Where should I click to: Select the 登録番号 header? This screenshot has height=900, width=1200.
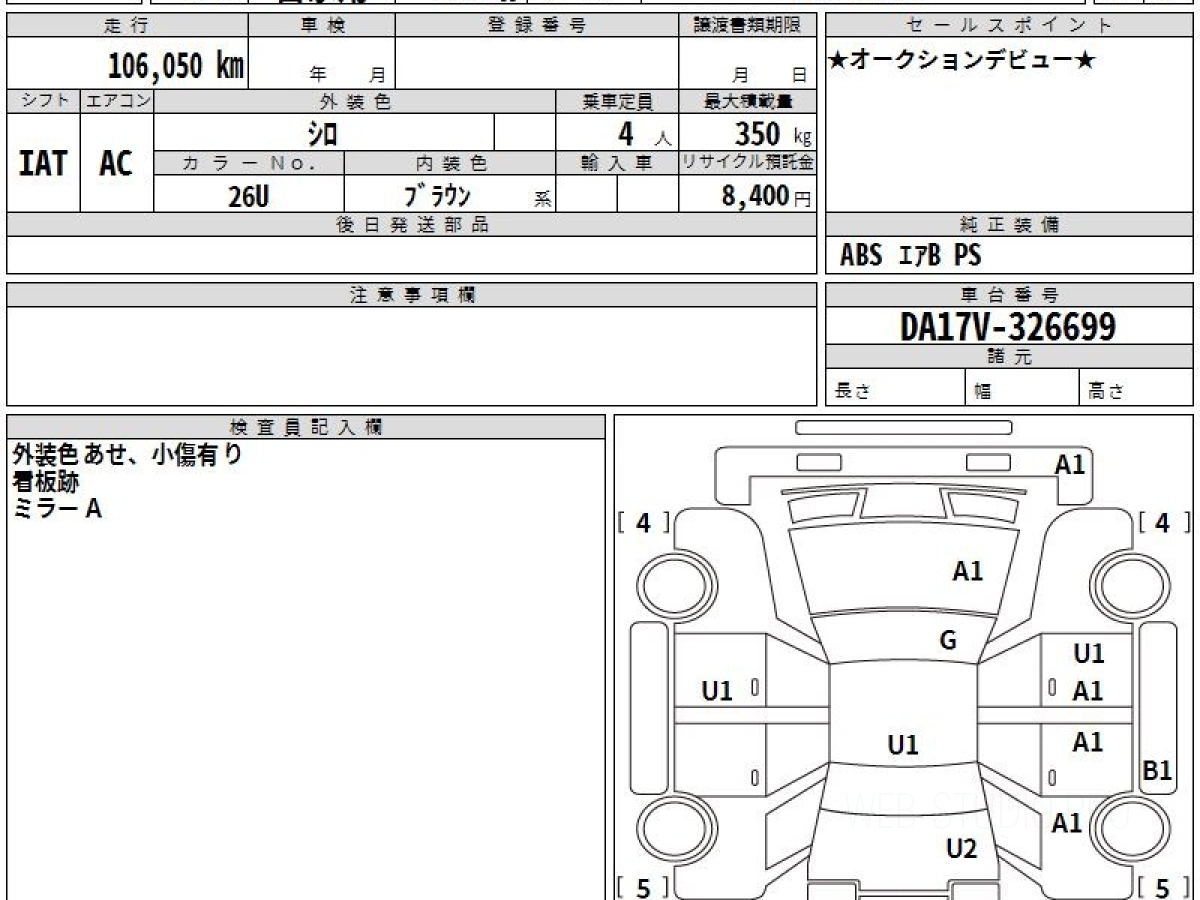(x=537, y=26)
